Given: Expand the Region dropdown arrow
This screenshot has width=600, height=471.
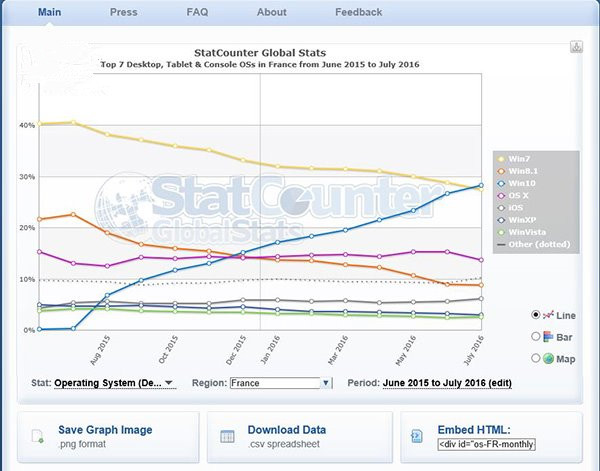Looking at the screenshot, I should pyautogui.click(x=326, y=382).
